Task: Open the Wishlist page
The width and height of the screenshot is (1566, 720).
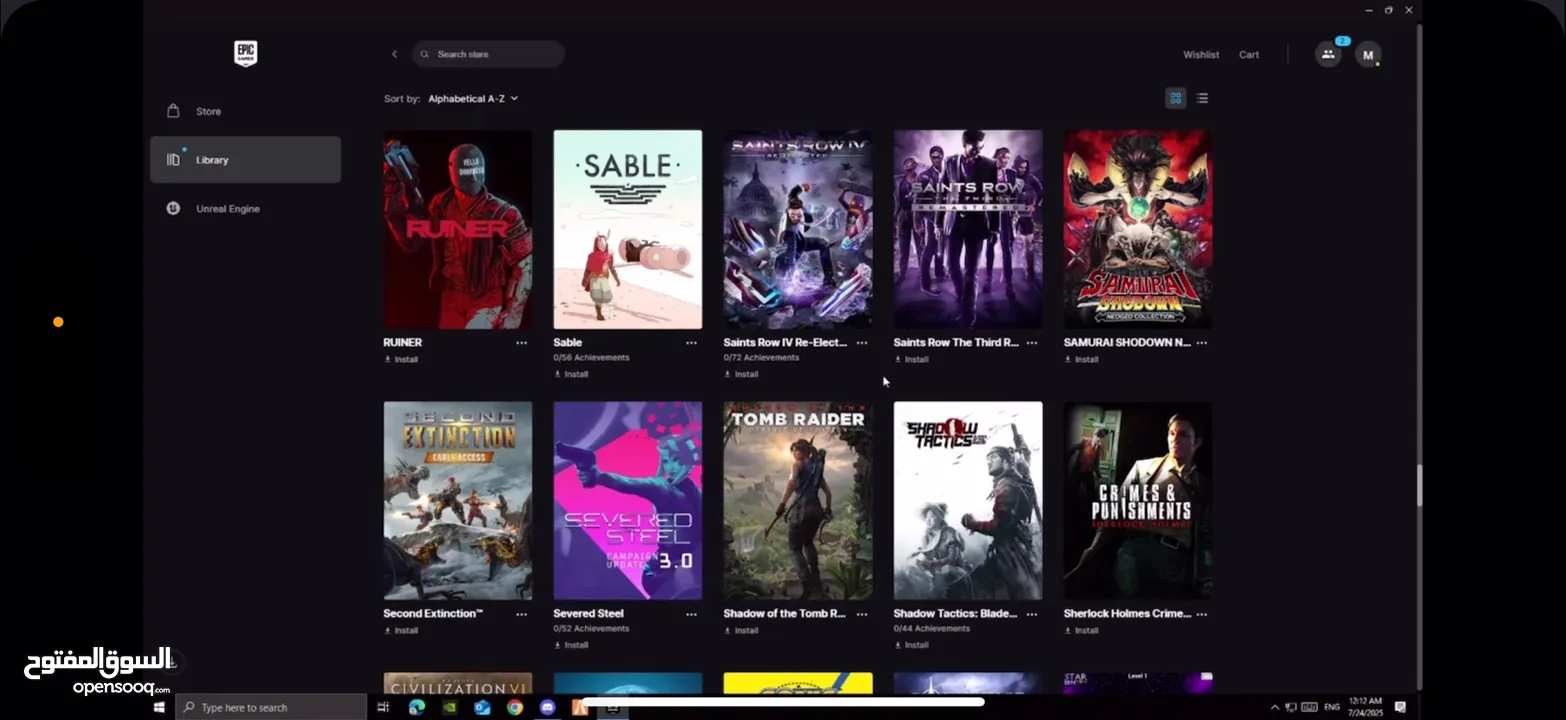Action: pos(1201,55)
